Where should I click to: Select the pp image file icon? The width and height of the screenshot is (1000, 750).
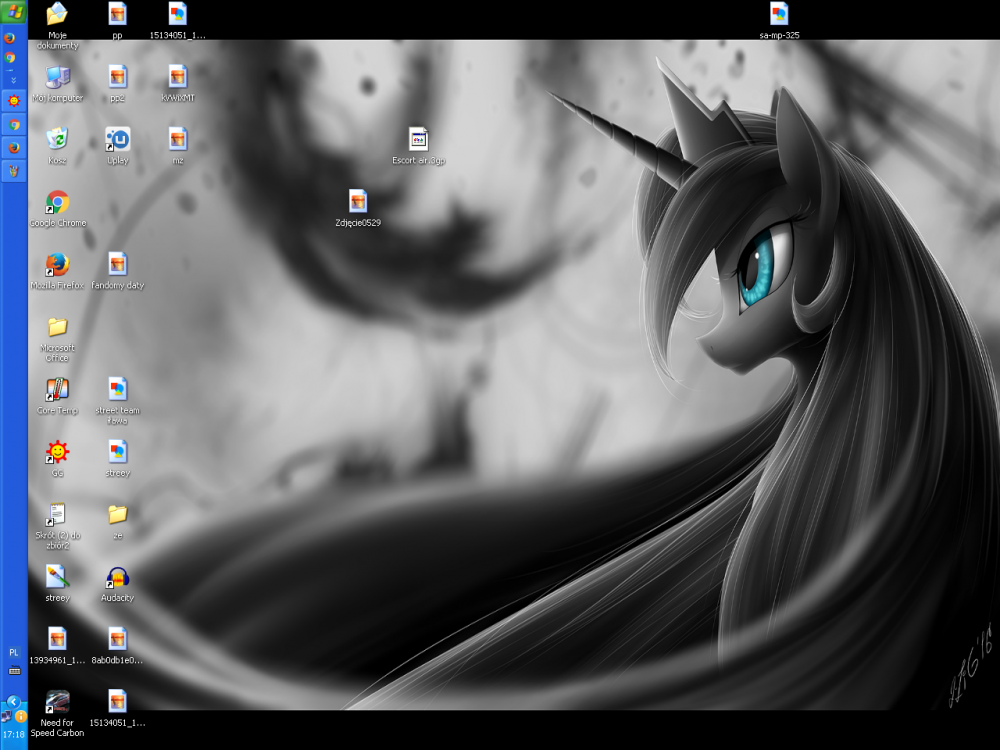117,14
